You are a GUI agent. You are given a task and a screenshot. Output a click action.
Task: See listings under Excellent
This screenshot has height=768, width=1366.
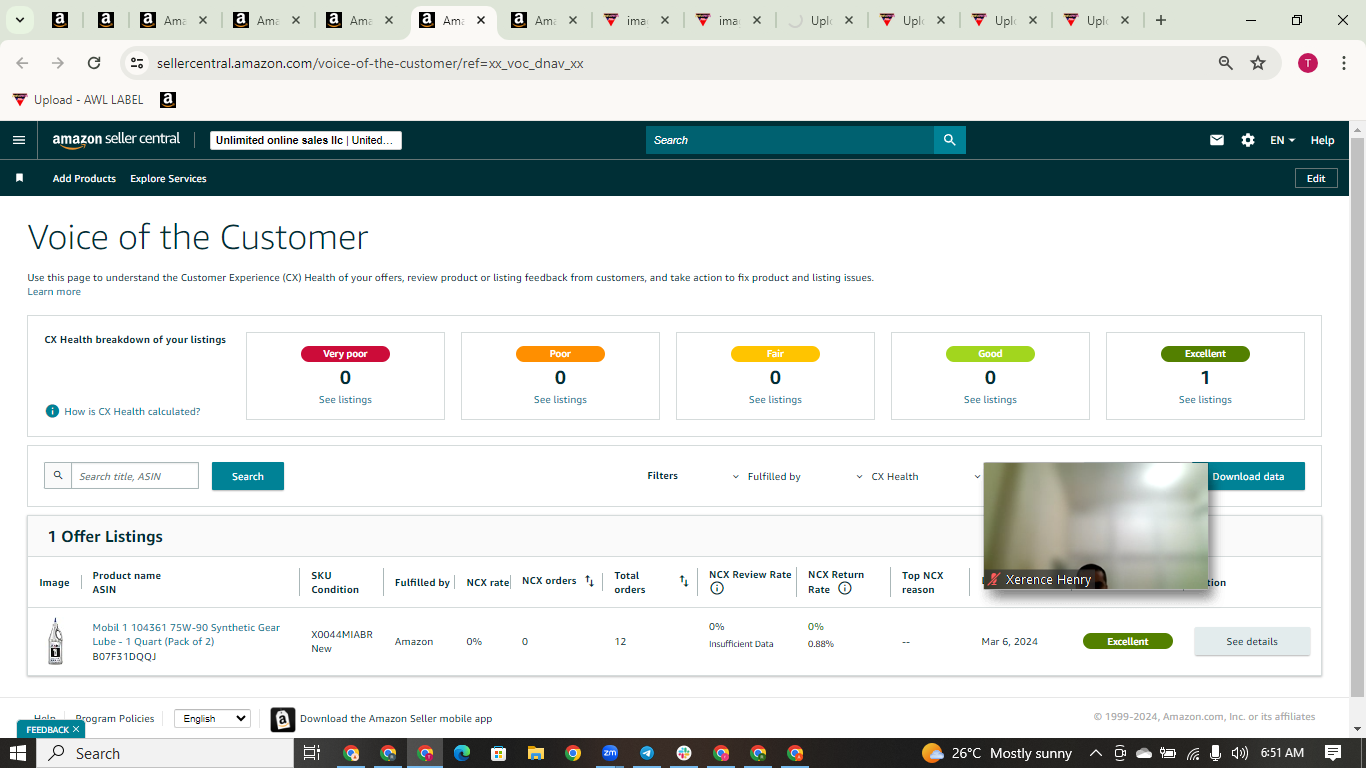point(1205,400)
